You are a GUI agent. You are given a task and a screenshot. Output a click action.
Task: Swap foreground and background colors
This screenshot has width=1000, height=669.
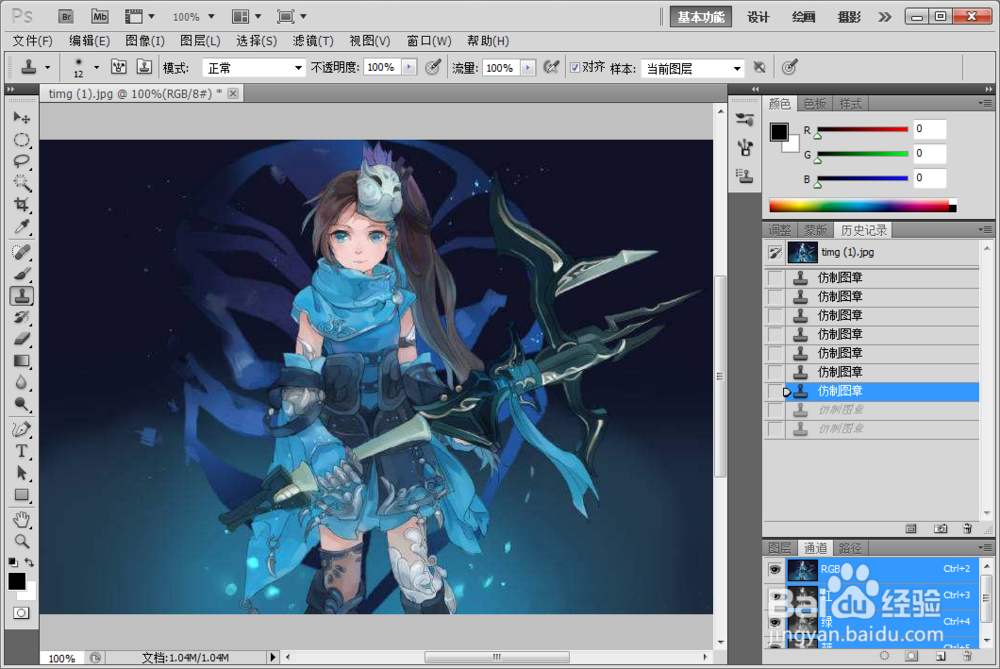coord(29,562)
